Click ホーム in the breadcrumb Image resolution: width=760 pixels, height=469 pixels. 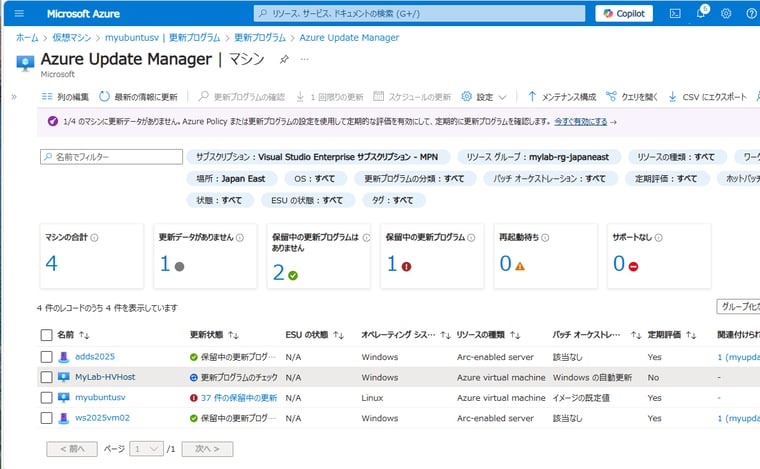tap(27, 37)
